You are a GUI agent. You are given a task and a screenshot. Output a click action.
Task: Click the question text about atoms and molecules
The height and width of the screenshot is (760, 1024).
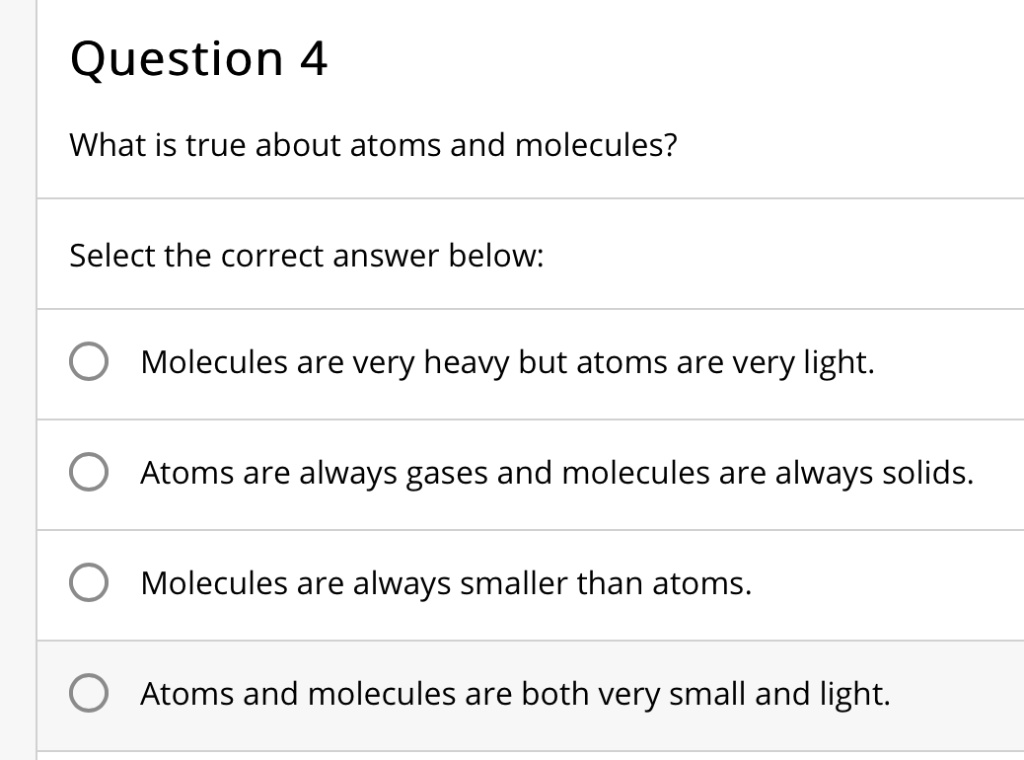pyautogui.click(x=372, y=145)
